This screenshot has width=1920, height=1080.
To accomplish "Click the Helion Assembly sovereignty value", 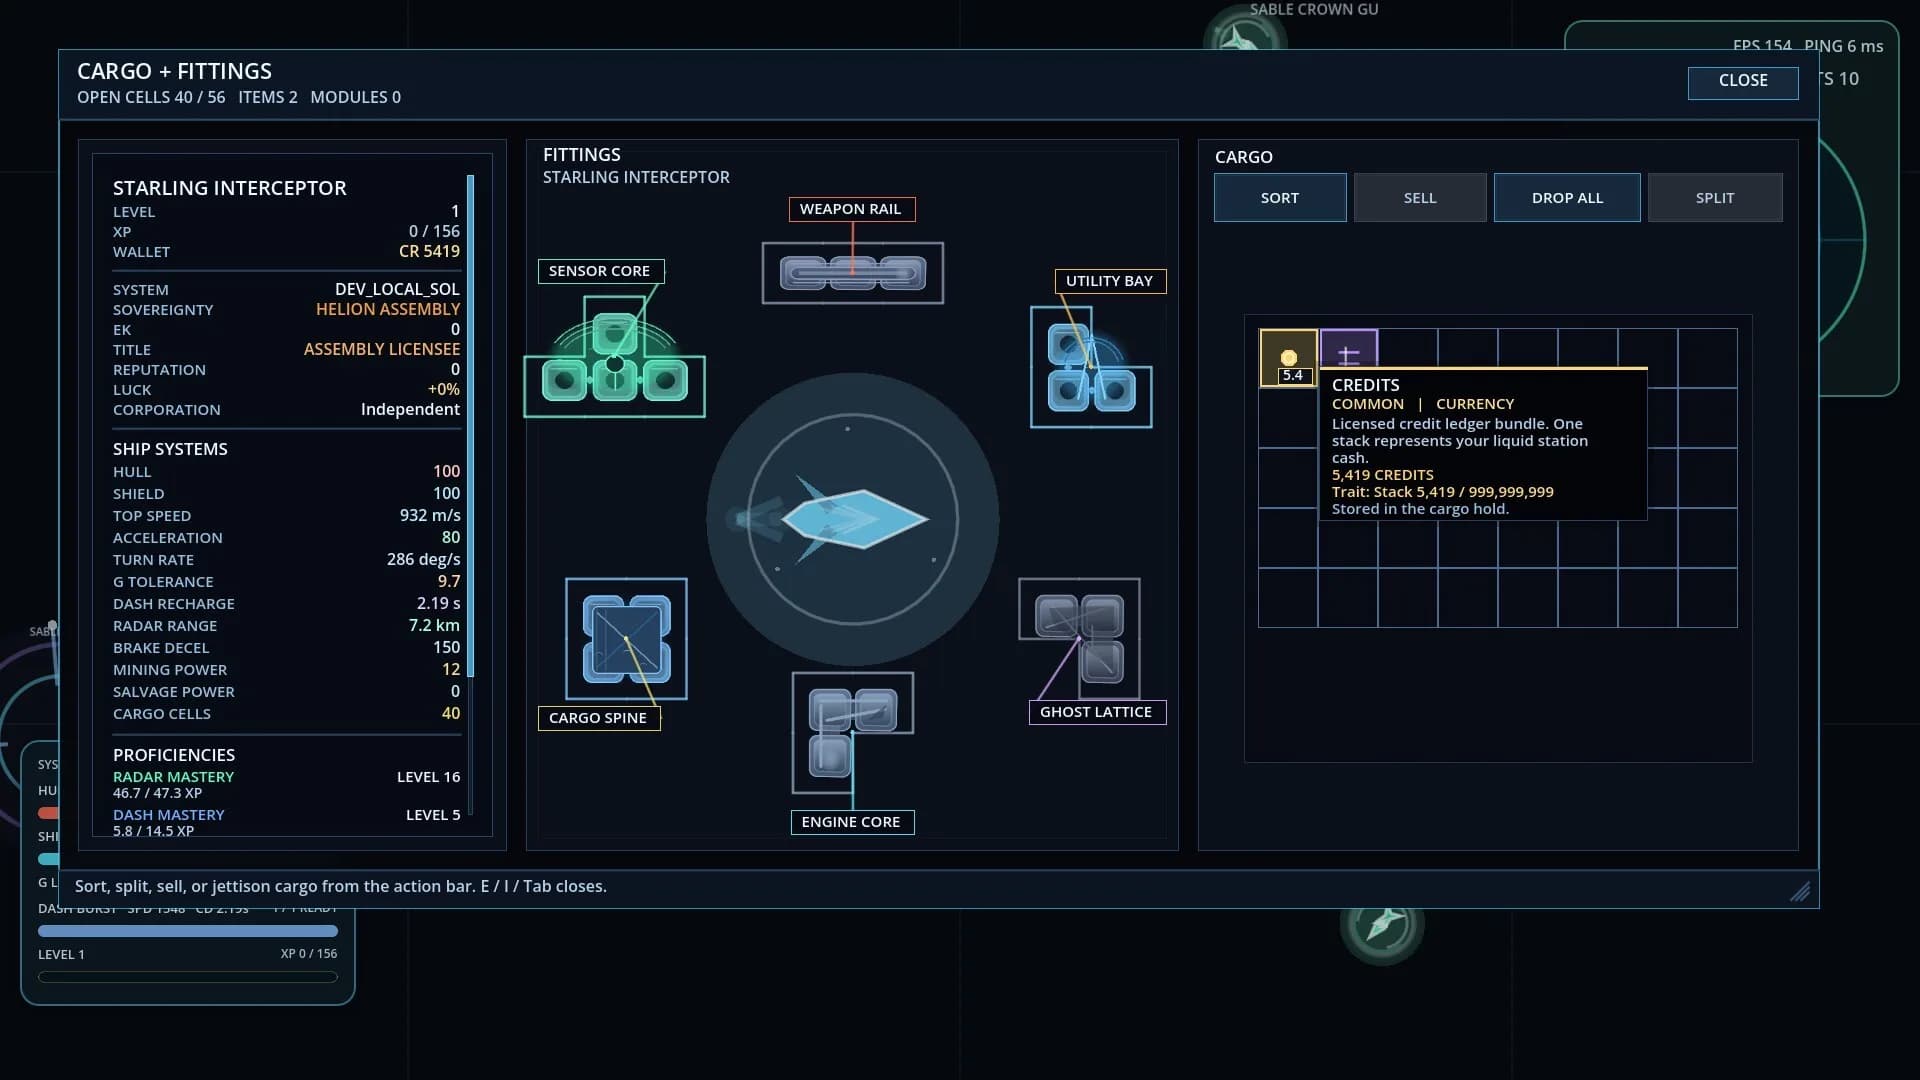I will coord(388,310).
